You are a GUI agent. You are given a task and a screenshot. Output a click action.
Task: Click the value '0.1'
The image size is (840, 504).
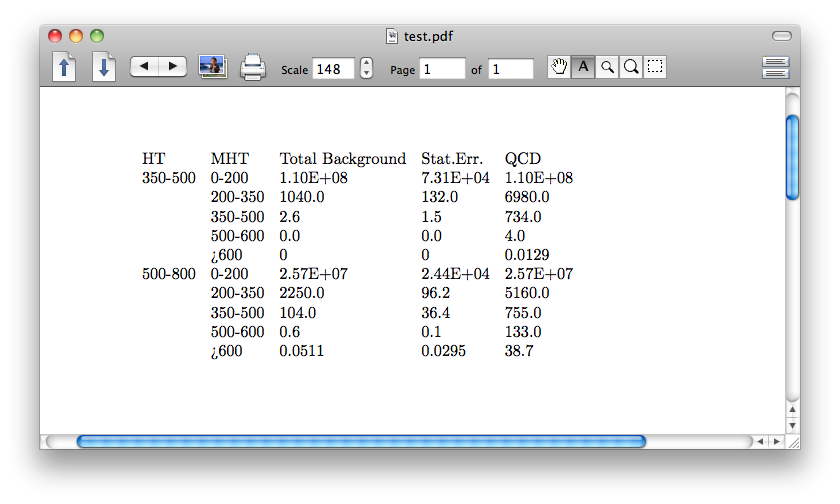431,332
